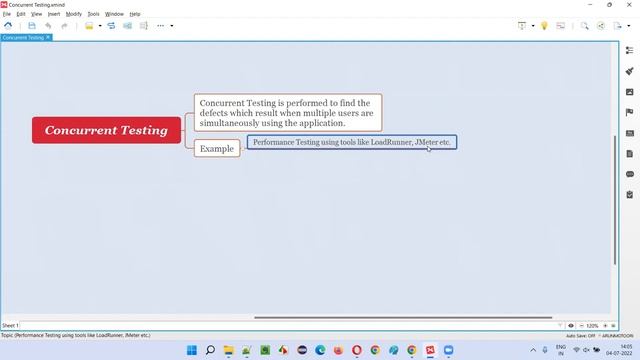The image size is (640, 360).
Task: Click the Export file icon
Action: (618, 26)
